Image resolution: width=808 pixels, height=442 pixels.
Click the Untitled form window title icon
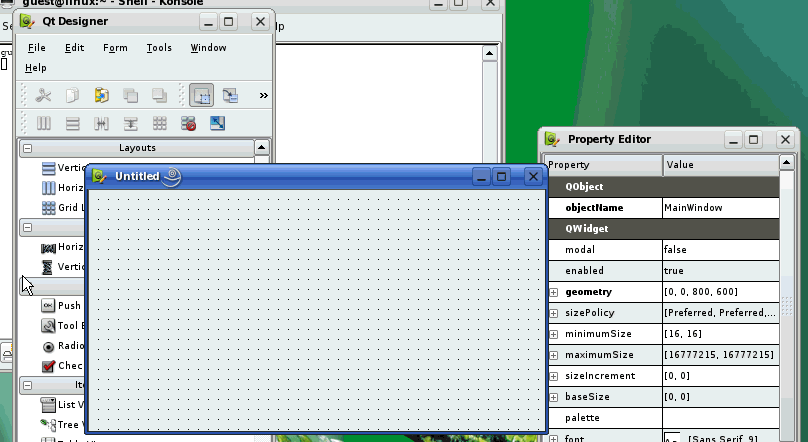point(99,177)
